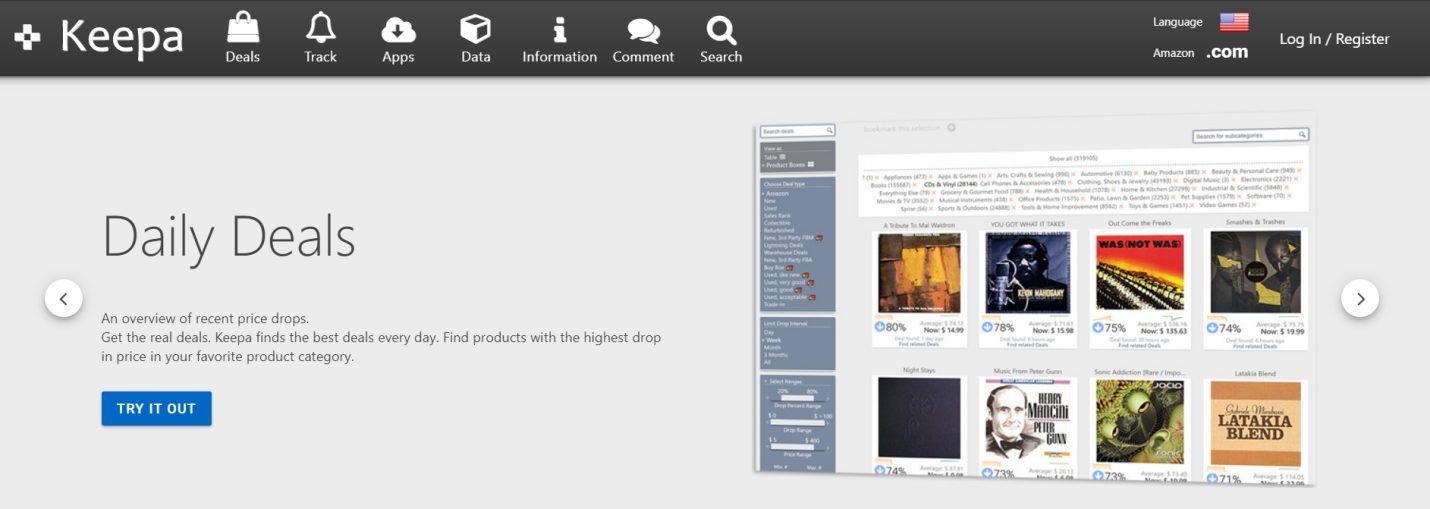
Task: Click the bookmark selection plus icon in preview
Action: click(952, 128)
